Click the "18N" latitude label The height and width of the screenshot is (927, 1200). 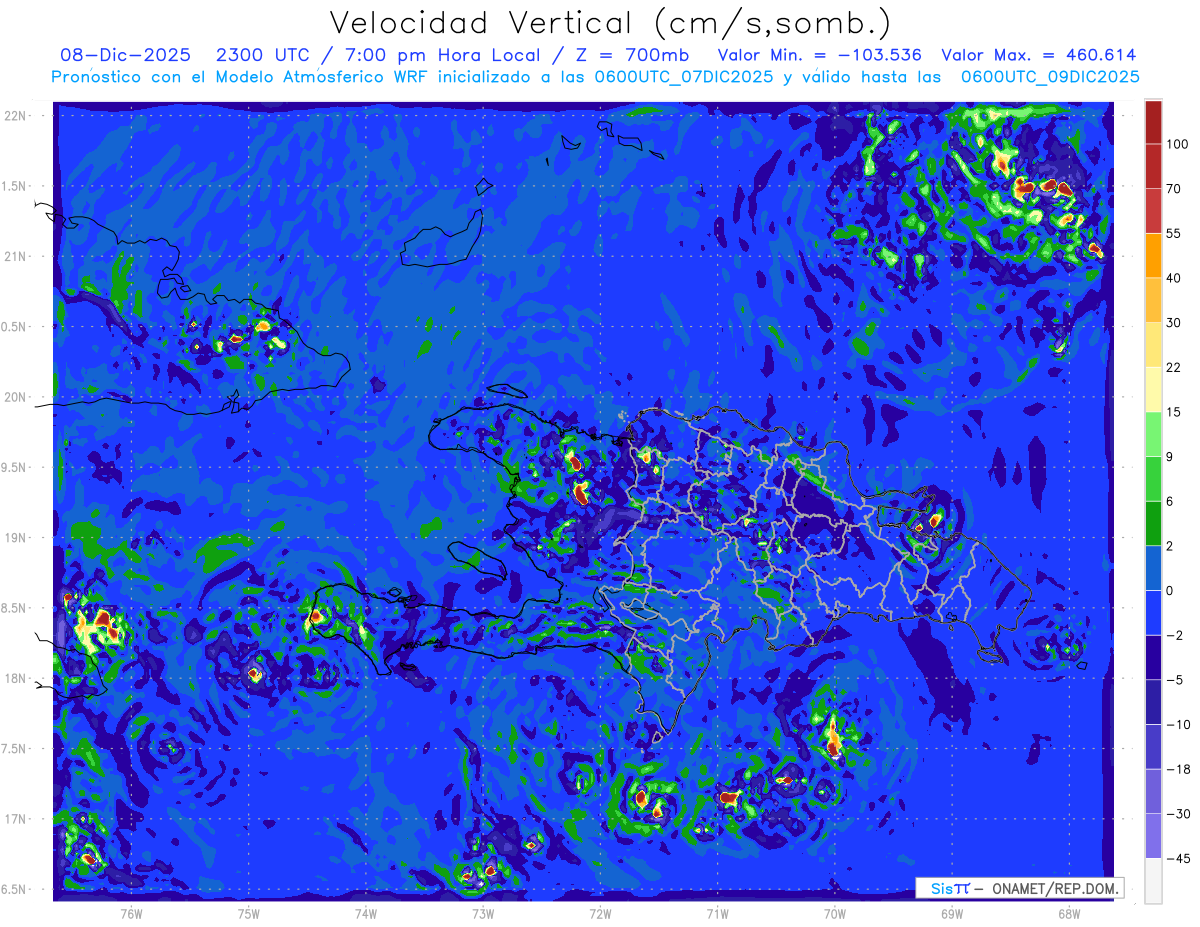coord(15,679)
